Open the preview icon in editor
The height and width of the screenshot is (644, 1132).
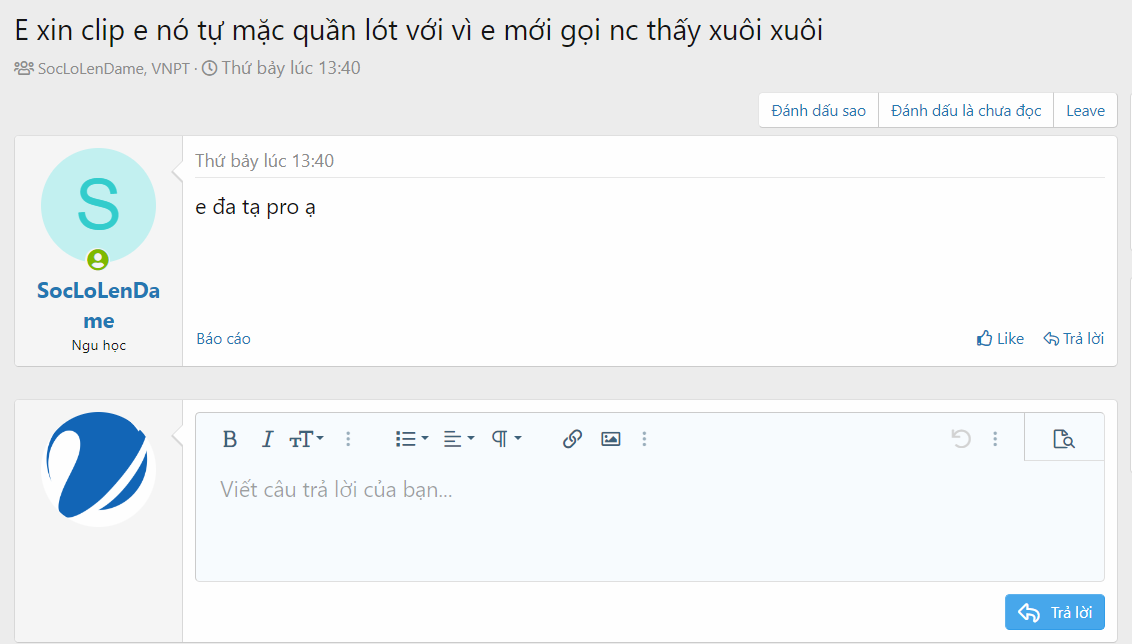1063,438
